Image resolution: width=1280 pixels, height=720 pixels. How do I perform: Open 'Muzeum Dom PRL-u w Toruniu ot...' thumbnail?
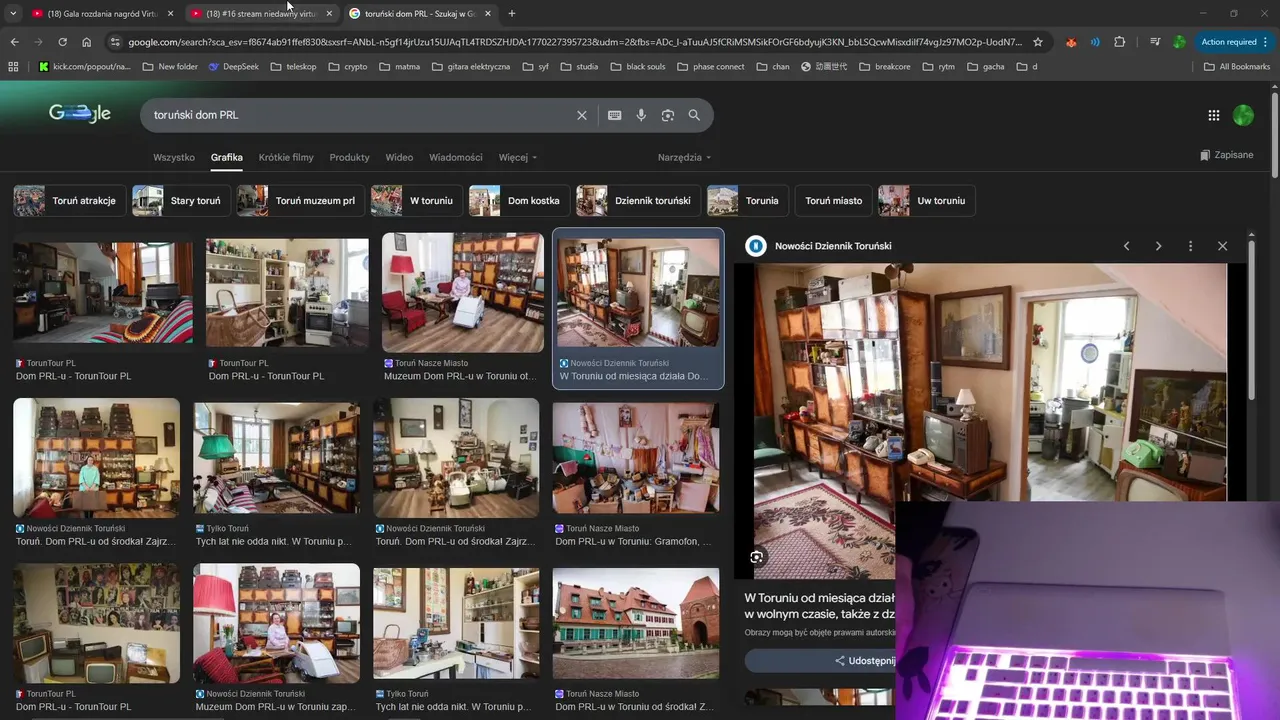[x=462, y=293]
